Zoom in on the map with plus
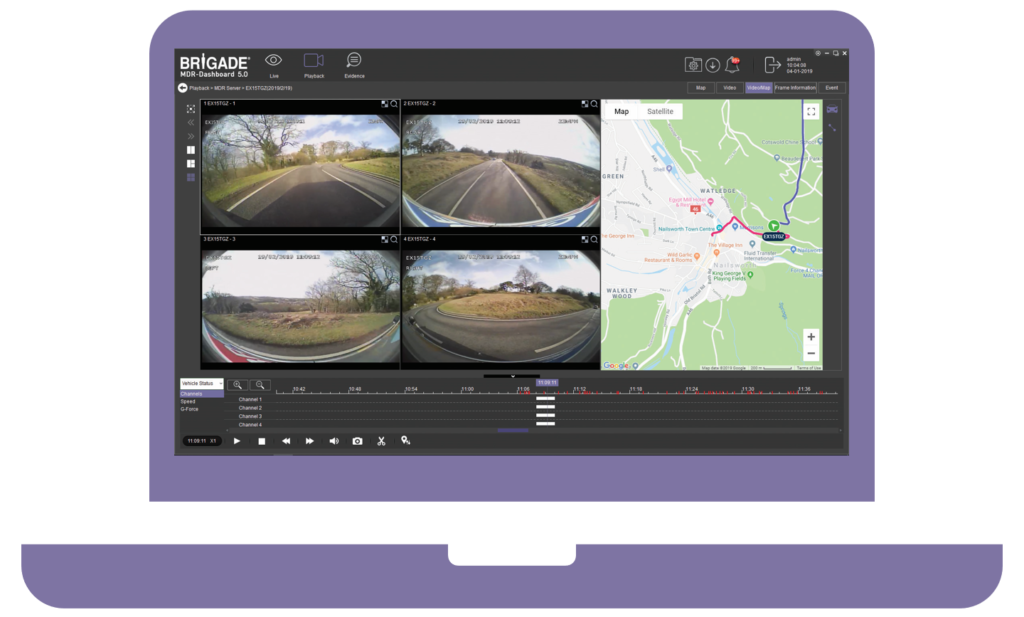Image resolution: width=1024 pixels, height=617 pixels. 810,337
